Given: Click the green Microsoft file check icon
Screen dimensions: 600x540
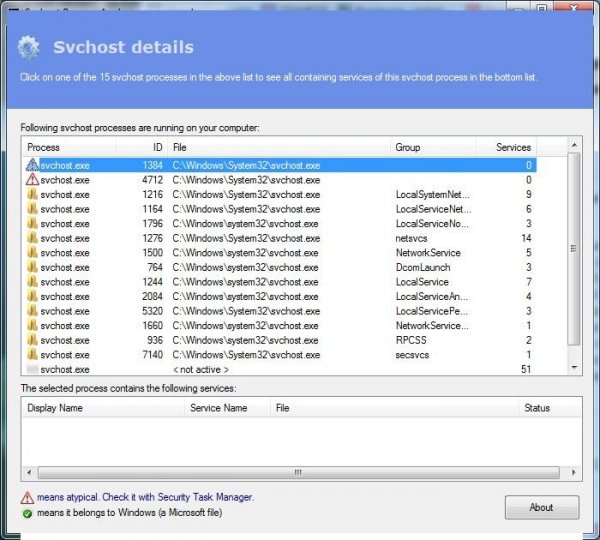Looking at the screenshot, I should coord(27,513).
